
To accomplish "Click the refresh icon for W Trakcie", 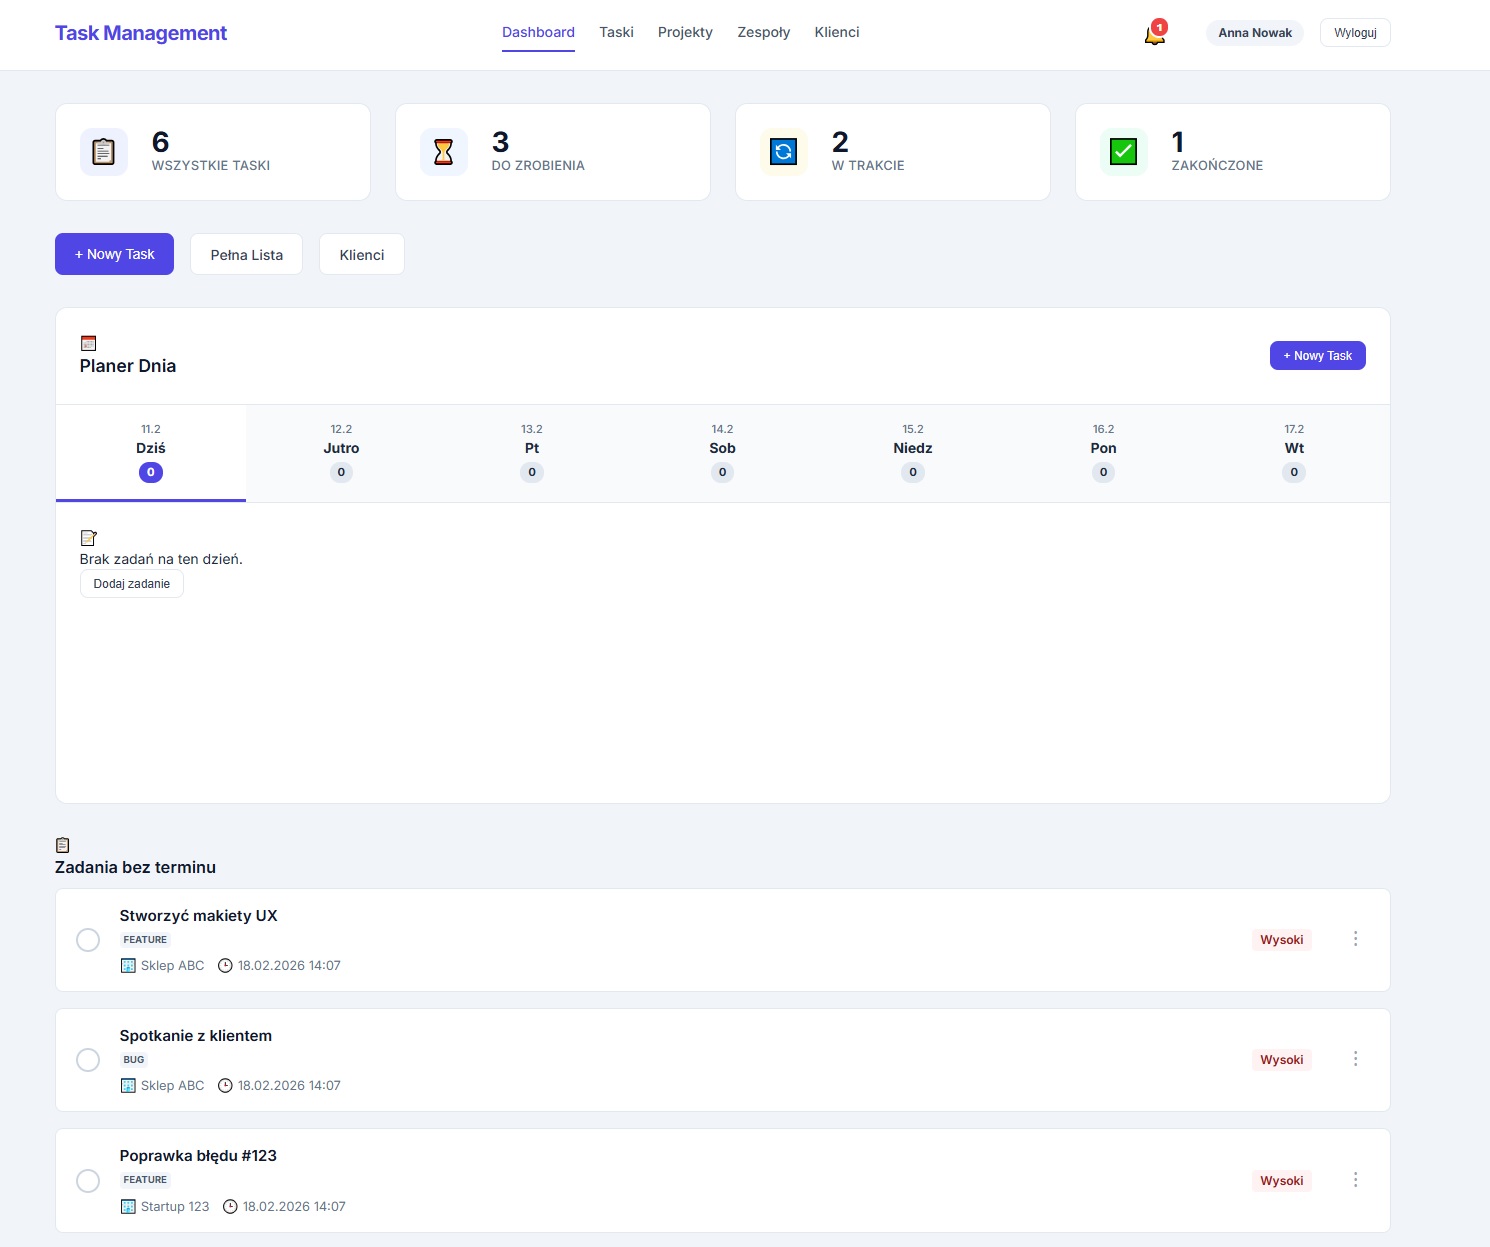I will pos(784,152).
